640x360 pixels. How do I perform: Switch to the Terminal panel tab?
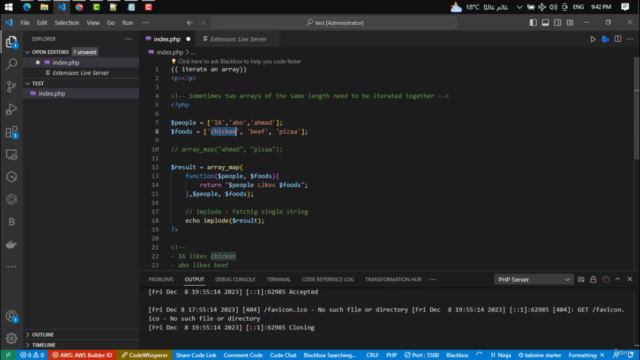278,280
